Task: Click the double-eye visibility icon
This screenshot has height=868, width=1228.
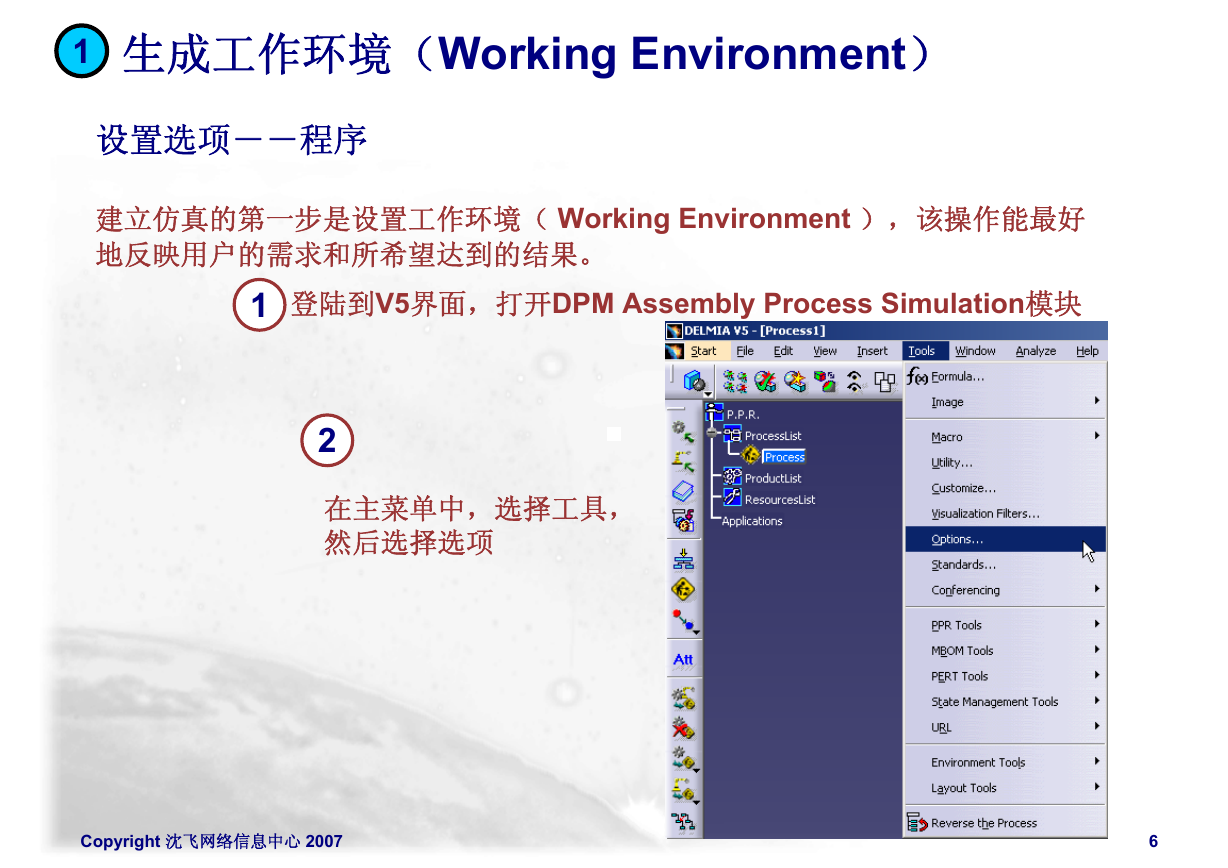Action: [x=855, y=381]
